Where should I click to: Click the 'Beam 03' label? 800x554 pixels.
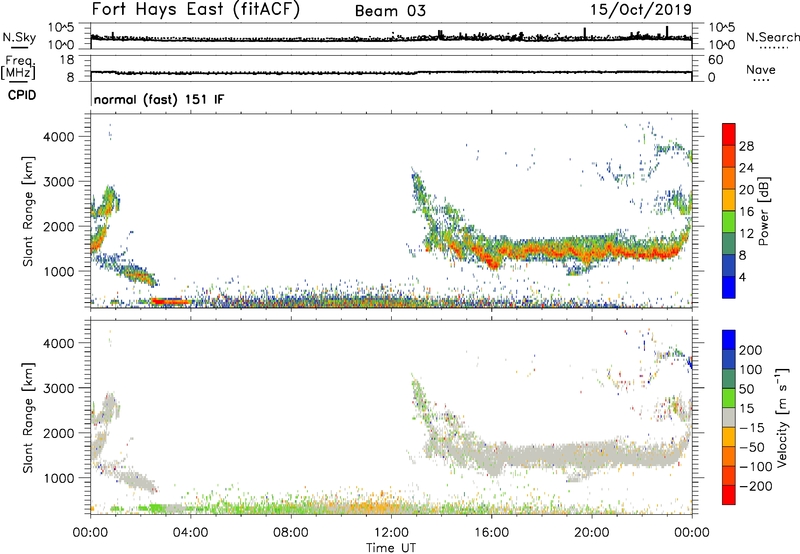click(390, 11)
